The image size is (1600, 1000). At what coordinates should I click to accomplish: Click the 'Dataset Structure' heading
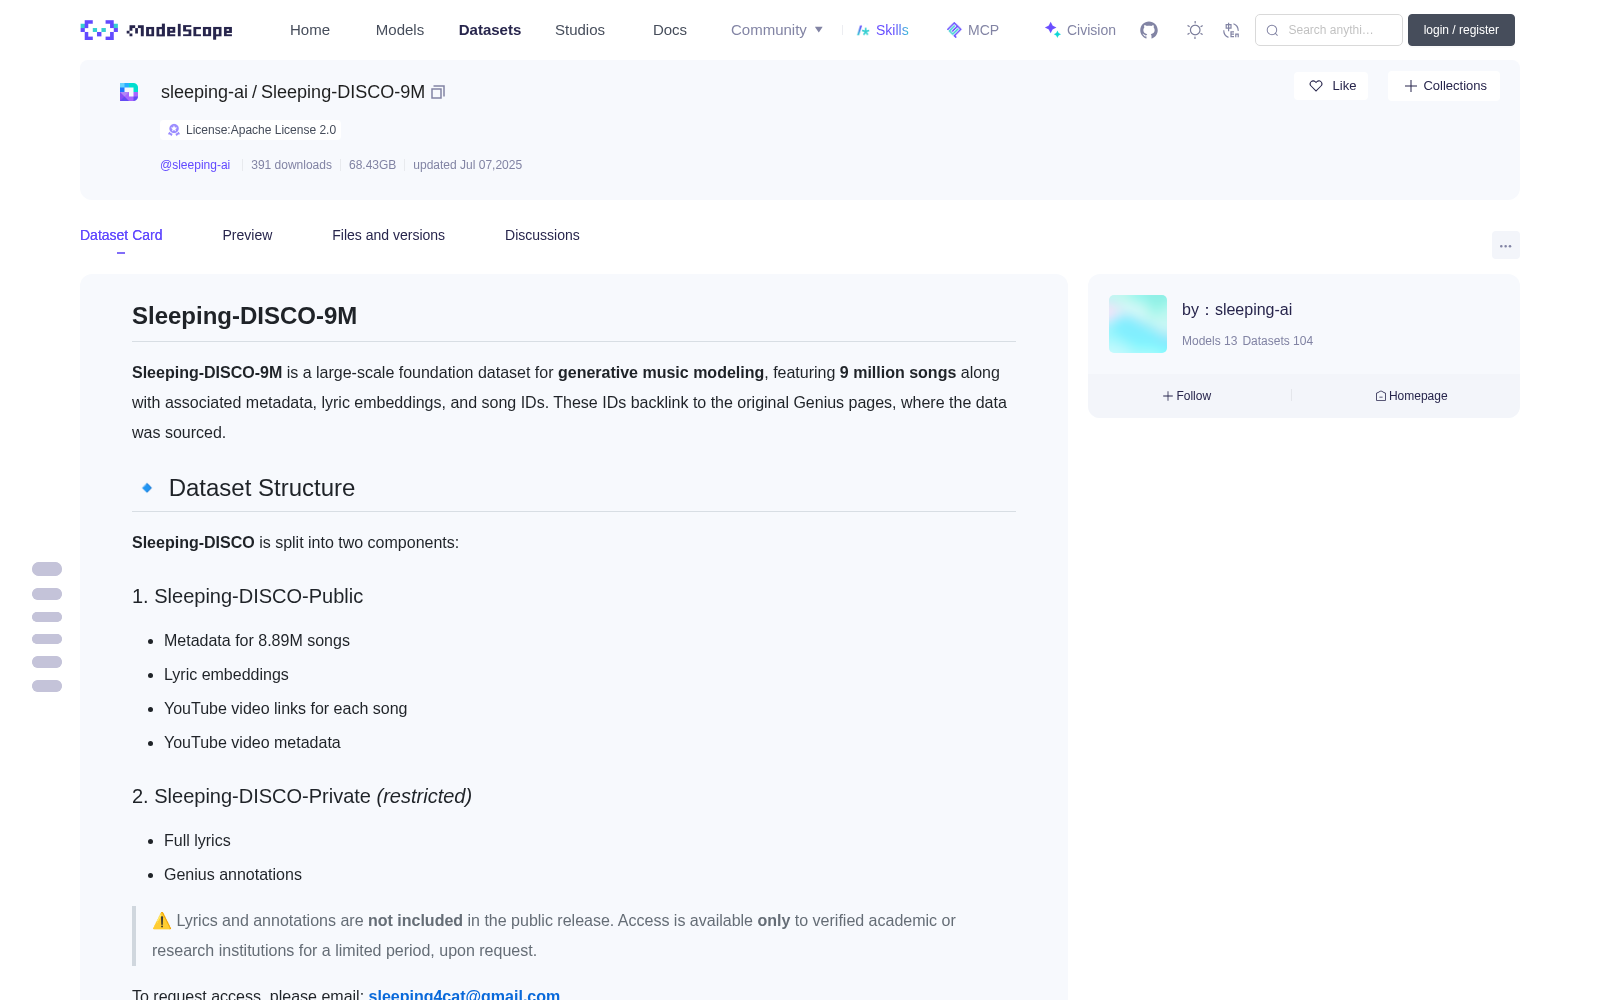[262, 488]
